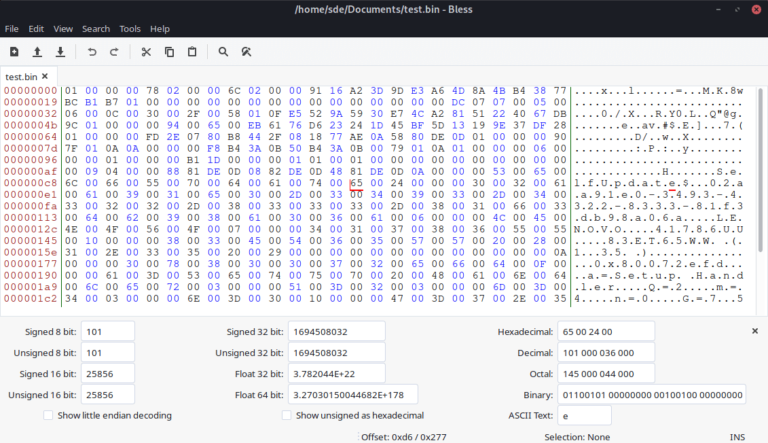Image resolution: width=768 pixels, height=443 pixels.
Task: Click the offset label 00000000
Action: click(x=30, y=91)
